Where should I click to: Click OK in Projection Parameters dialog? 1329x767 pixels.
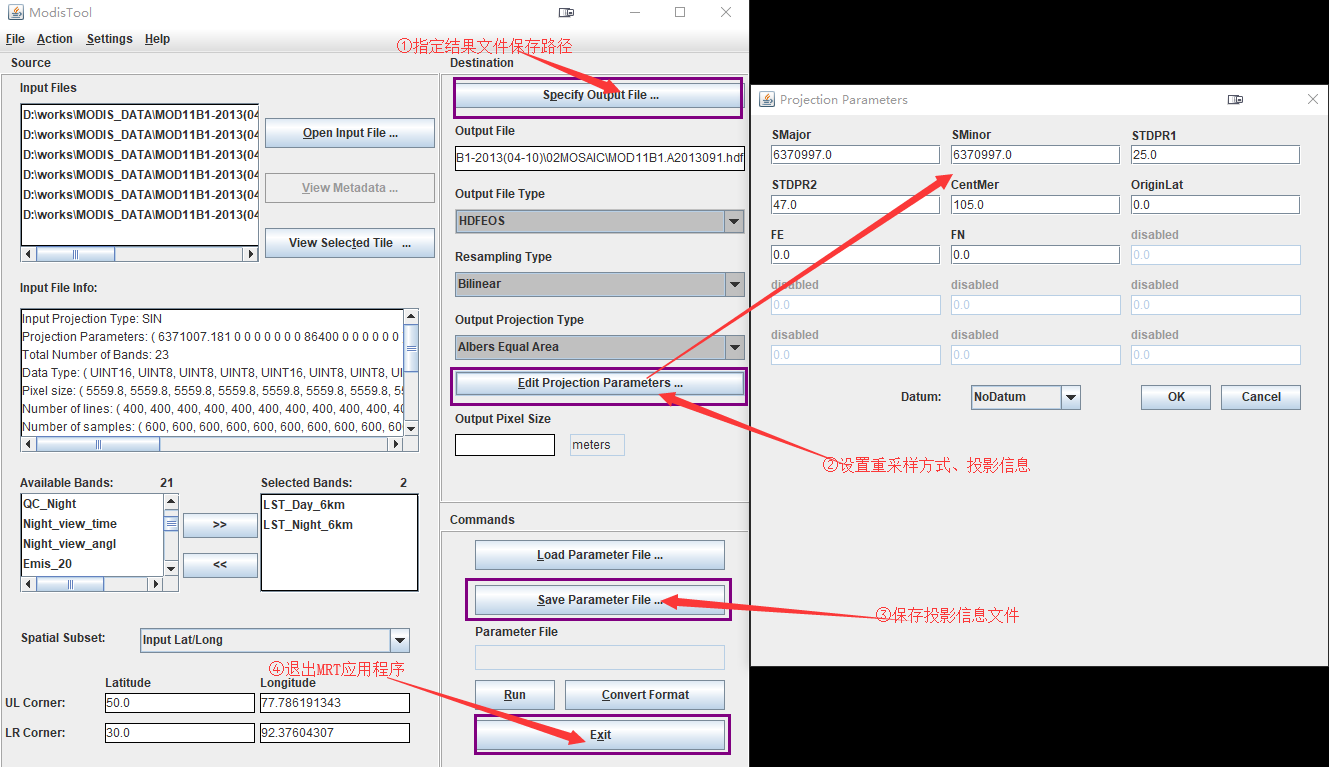coord(1175,397)
